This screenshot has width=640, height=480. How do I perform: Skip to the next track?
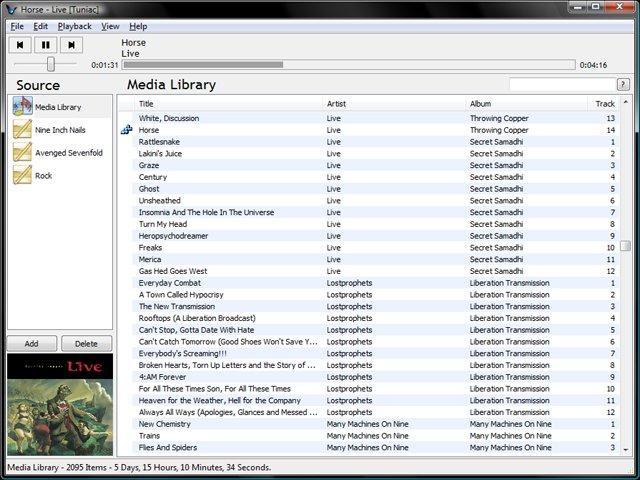point(71,45)
